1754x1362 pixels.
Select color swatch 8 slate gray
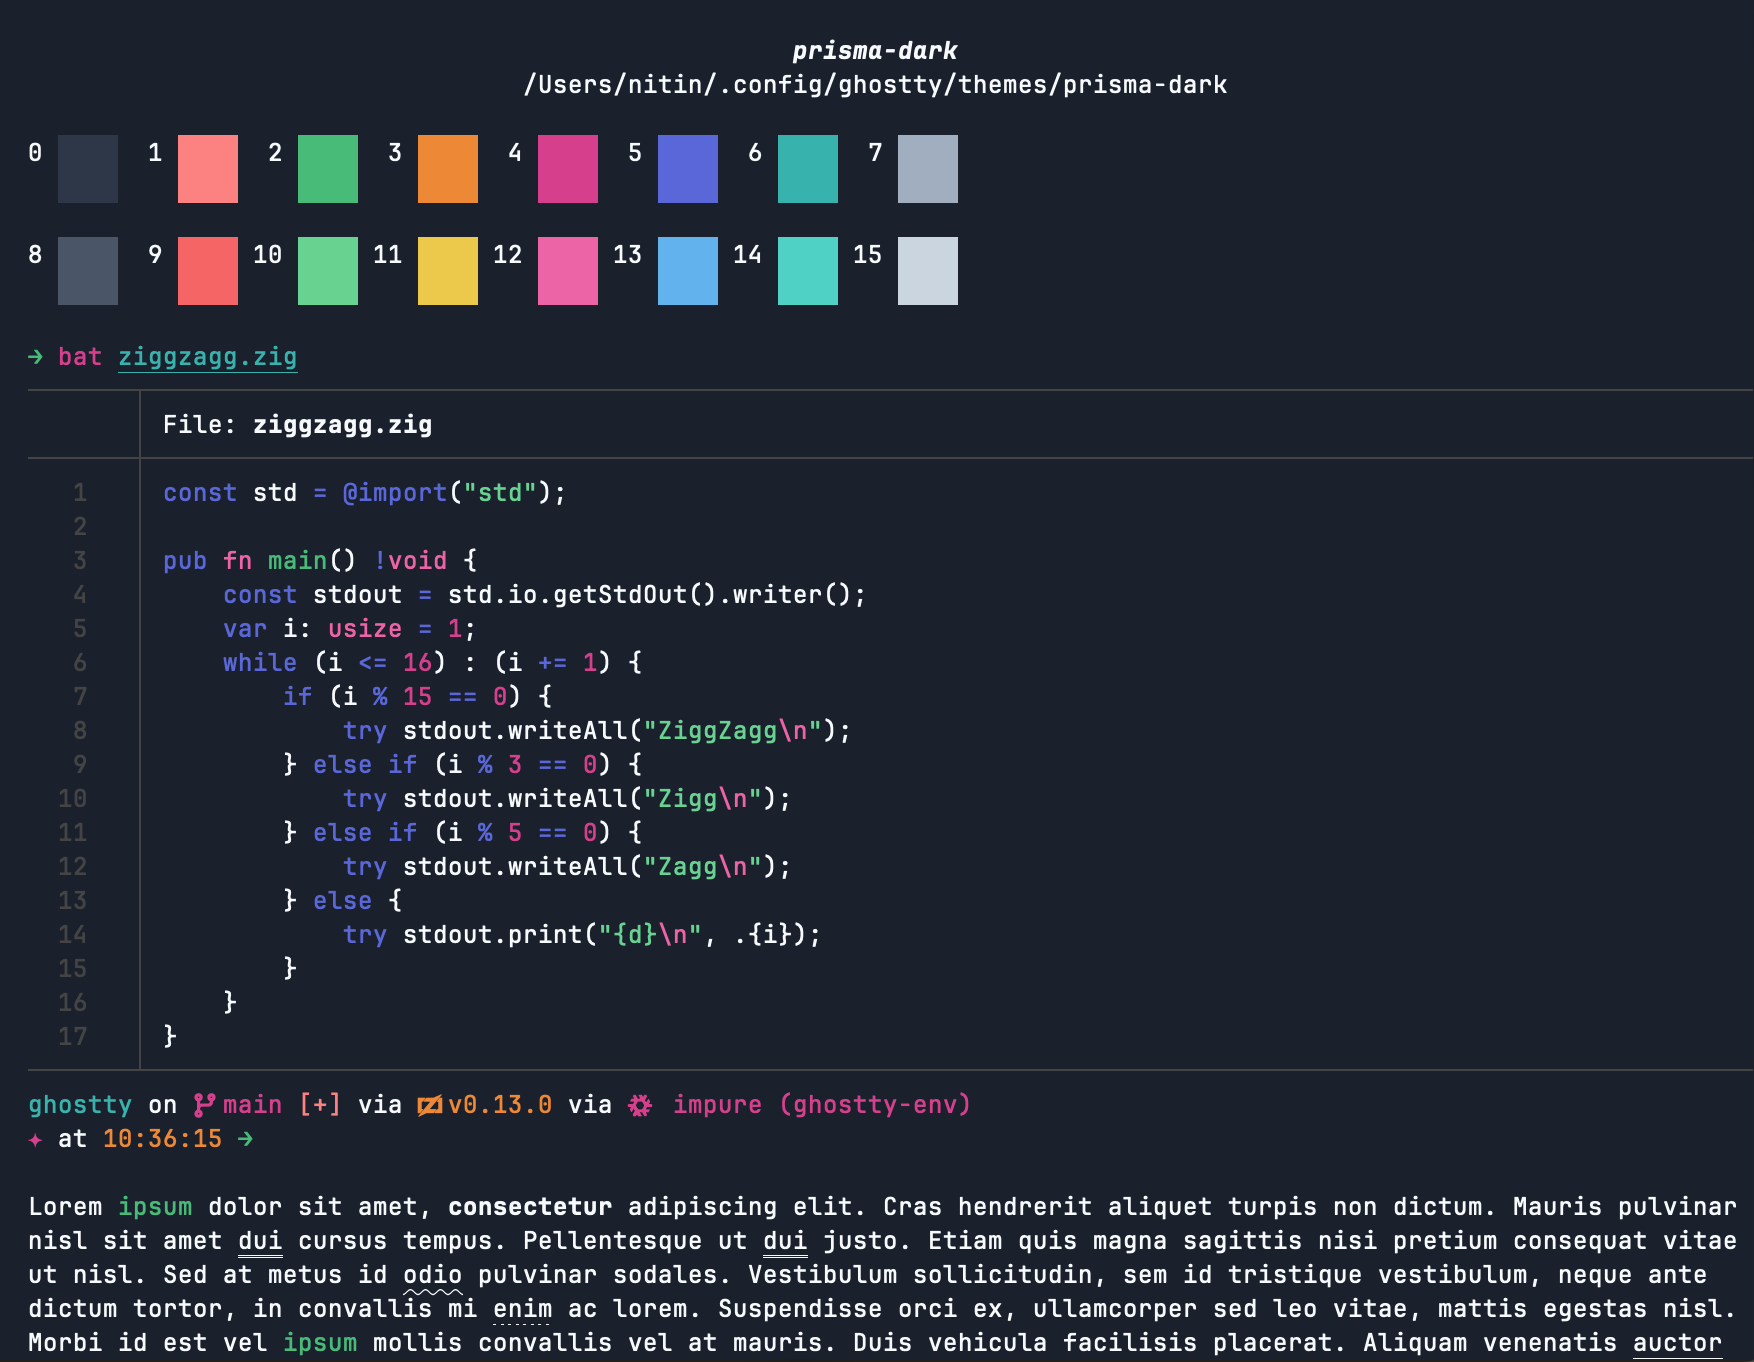coord(88,271)
